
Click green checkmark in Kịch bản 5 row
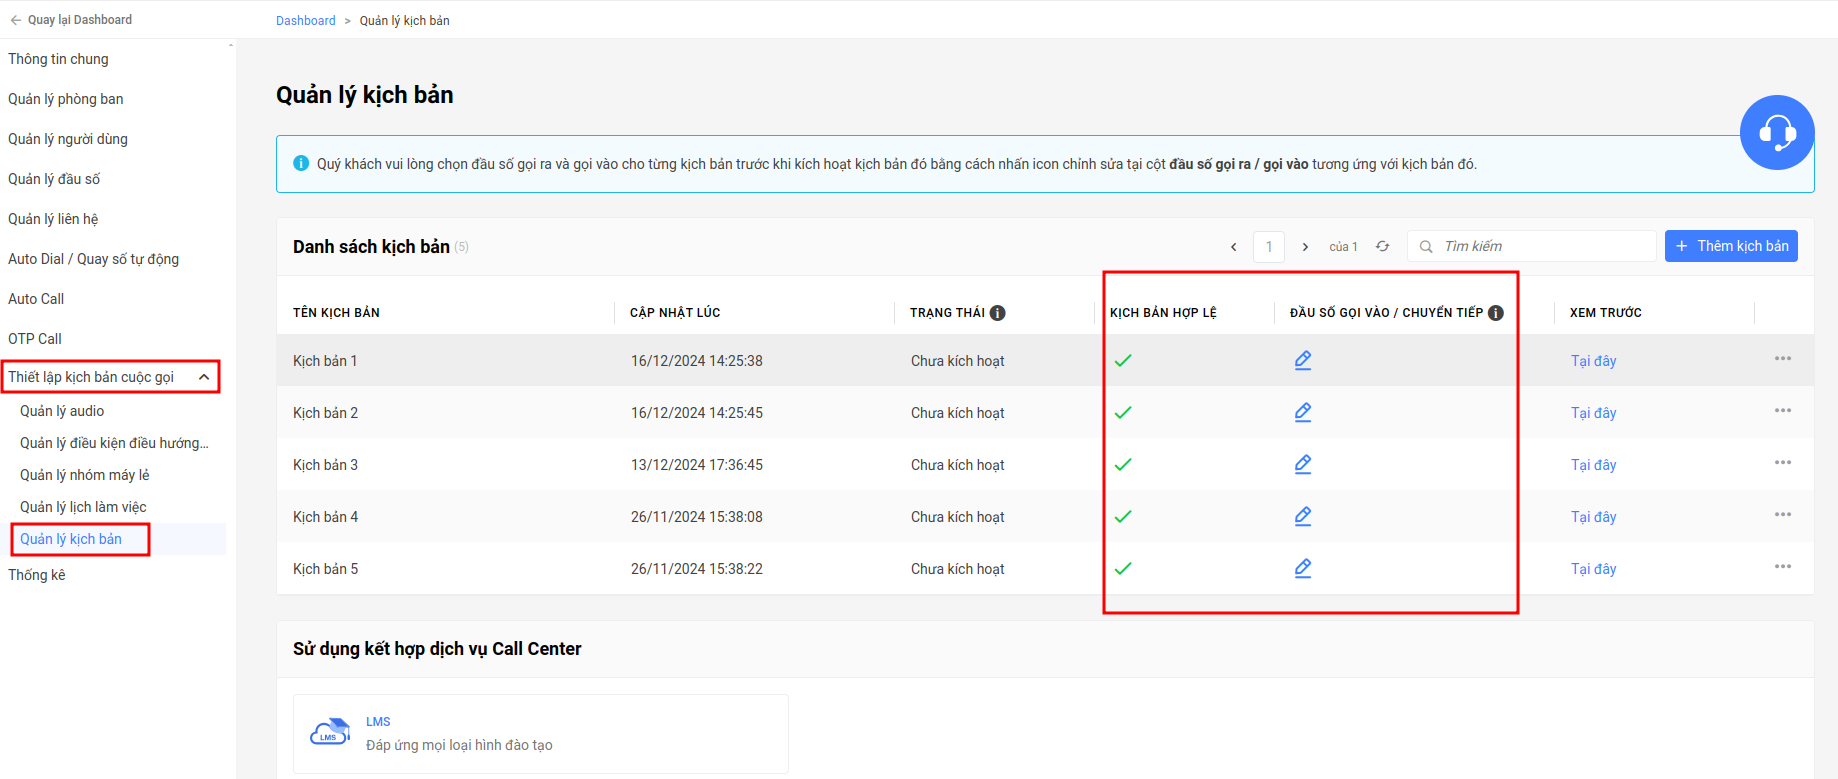pyautogui.click(x=1123, y=569)
